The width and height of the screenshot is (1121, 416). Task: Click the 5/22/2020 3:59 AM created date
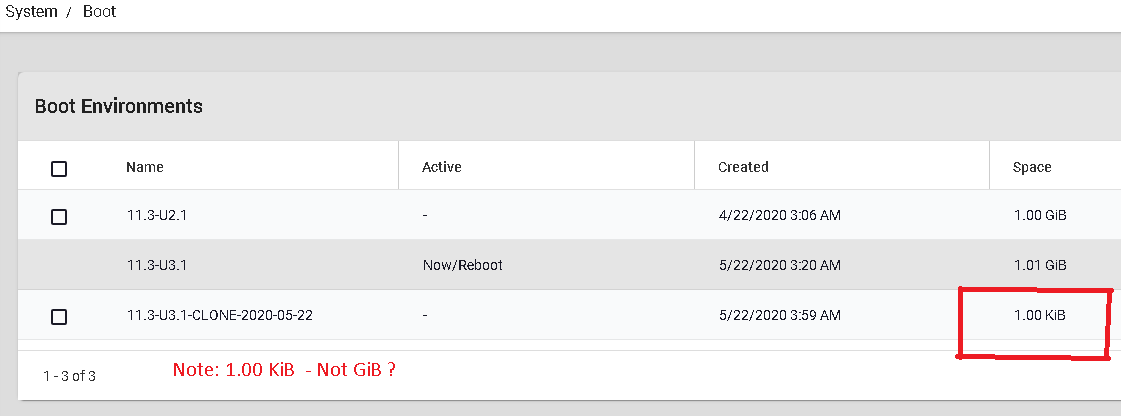[779, 315]
